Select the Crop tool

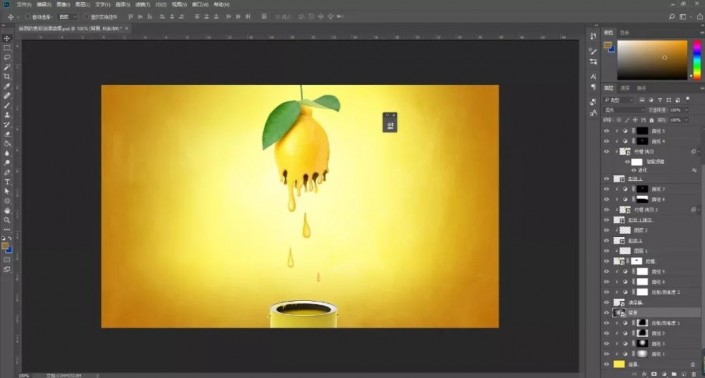pos(7,77)
